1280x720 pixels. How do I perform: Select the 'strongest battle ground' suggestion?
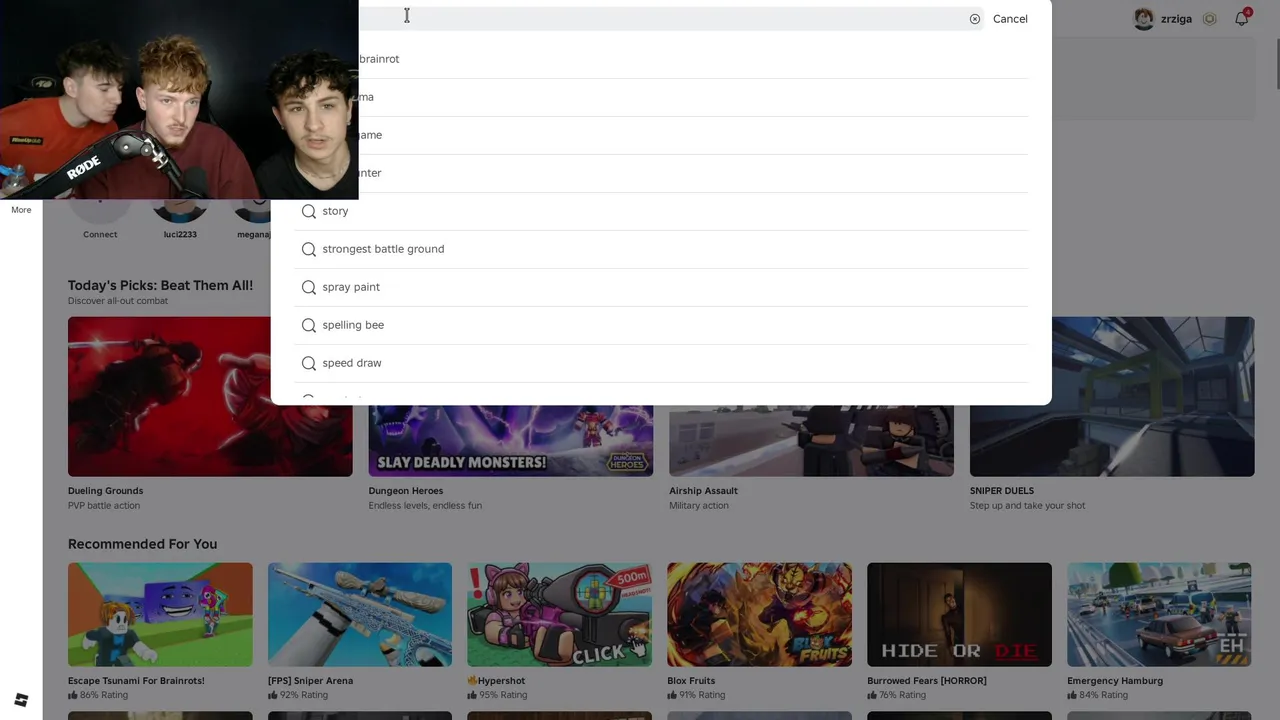click(x=661, y=249)
